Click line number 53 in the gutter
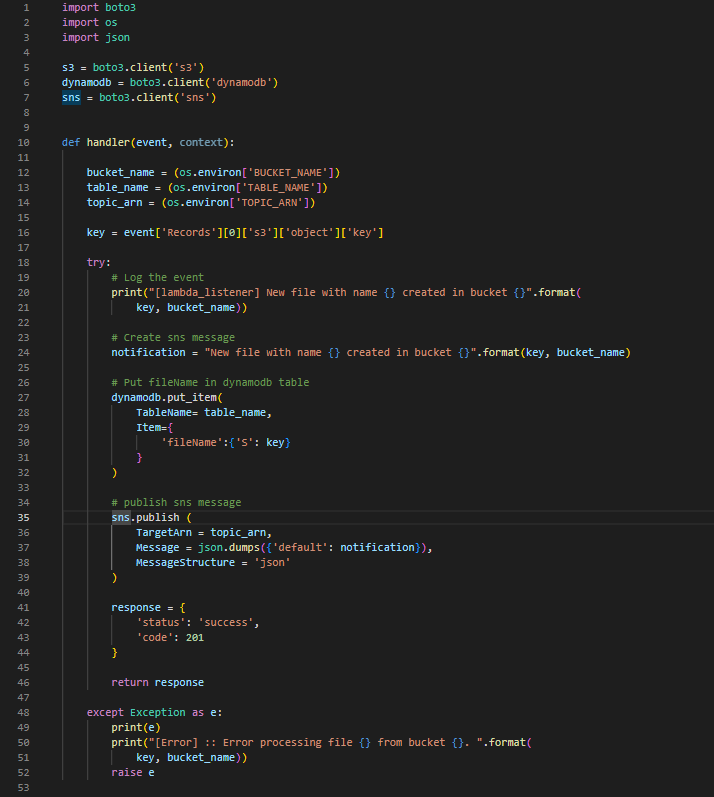Screen dimensions: 714x797 (23, 787)
